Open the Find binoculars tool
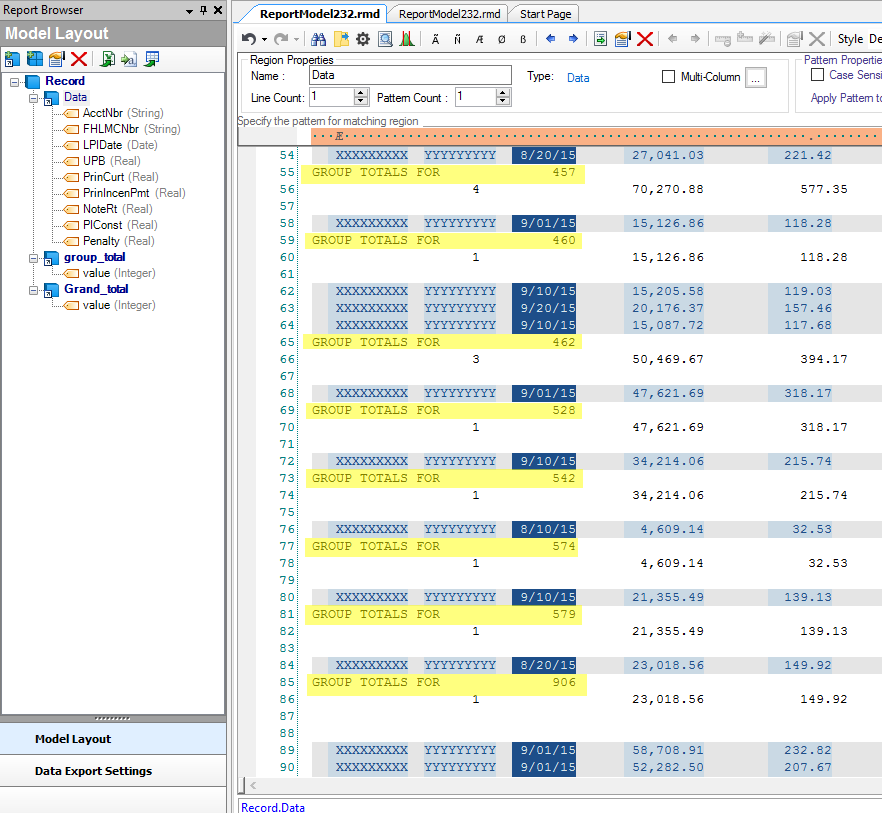This screenshot has height=813, width=882. (319, 39)
